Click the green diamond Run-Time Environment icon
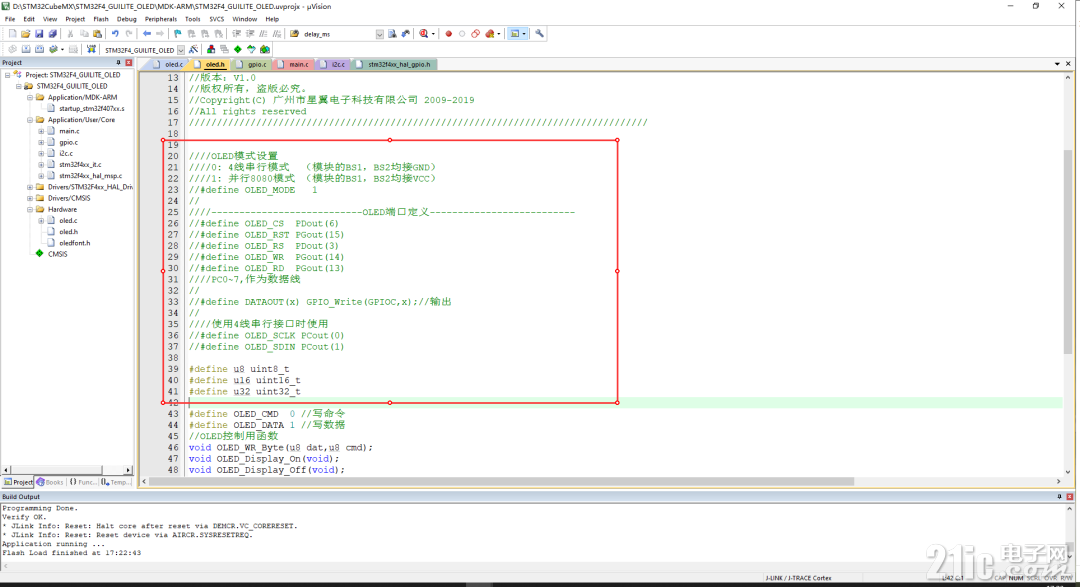Image resolution: width=1080 pixels, height=587 pixels. point(238,50)
